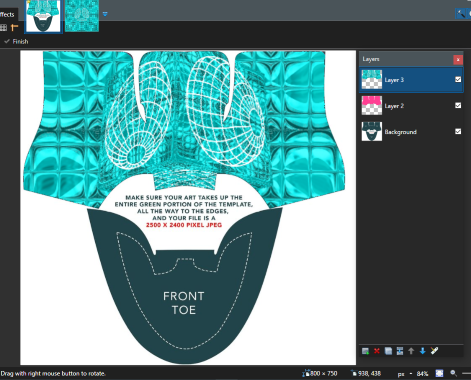Viewport: 471px width, 380px height.
Task: Click the Finish button
Action: pyautogui.click(x=16, y=41)
